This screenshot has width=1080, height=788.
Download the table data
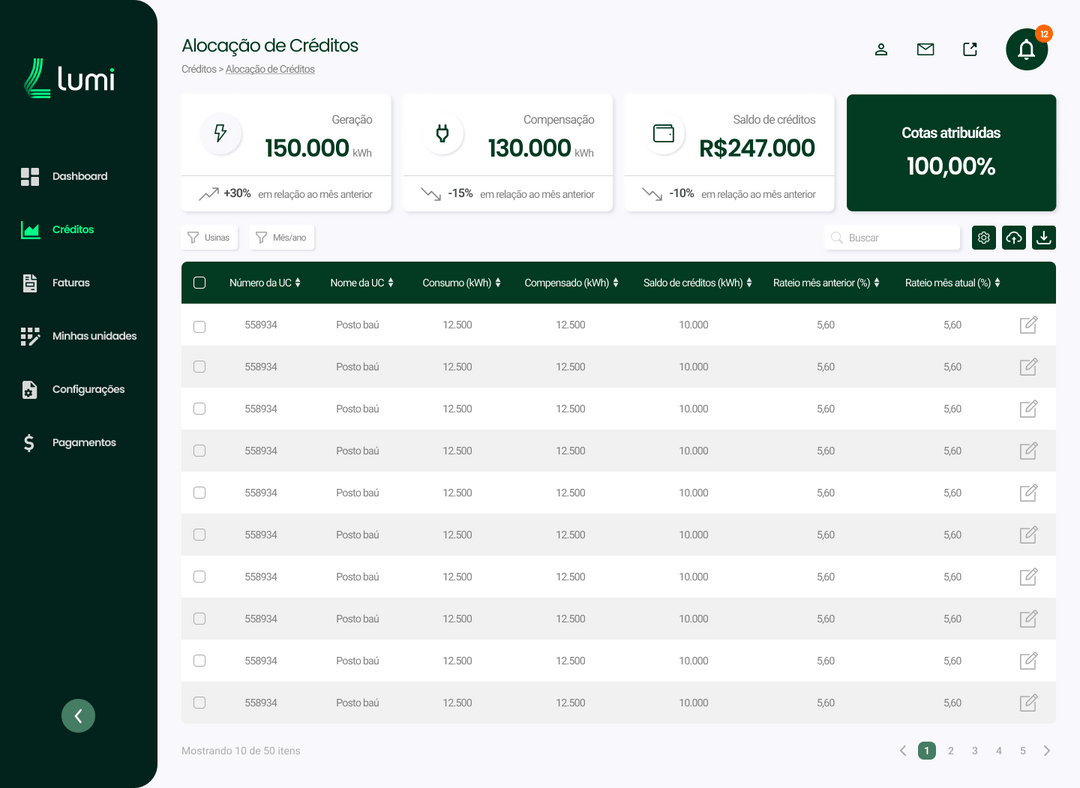tap(1043, 237)
